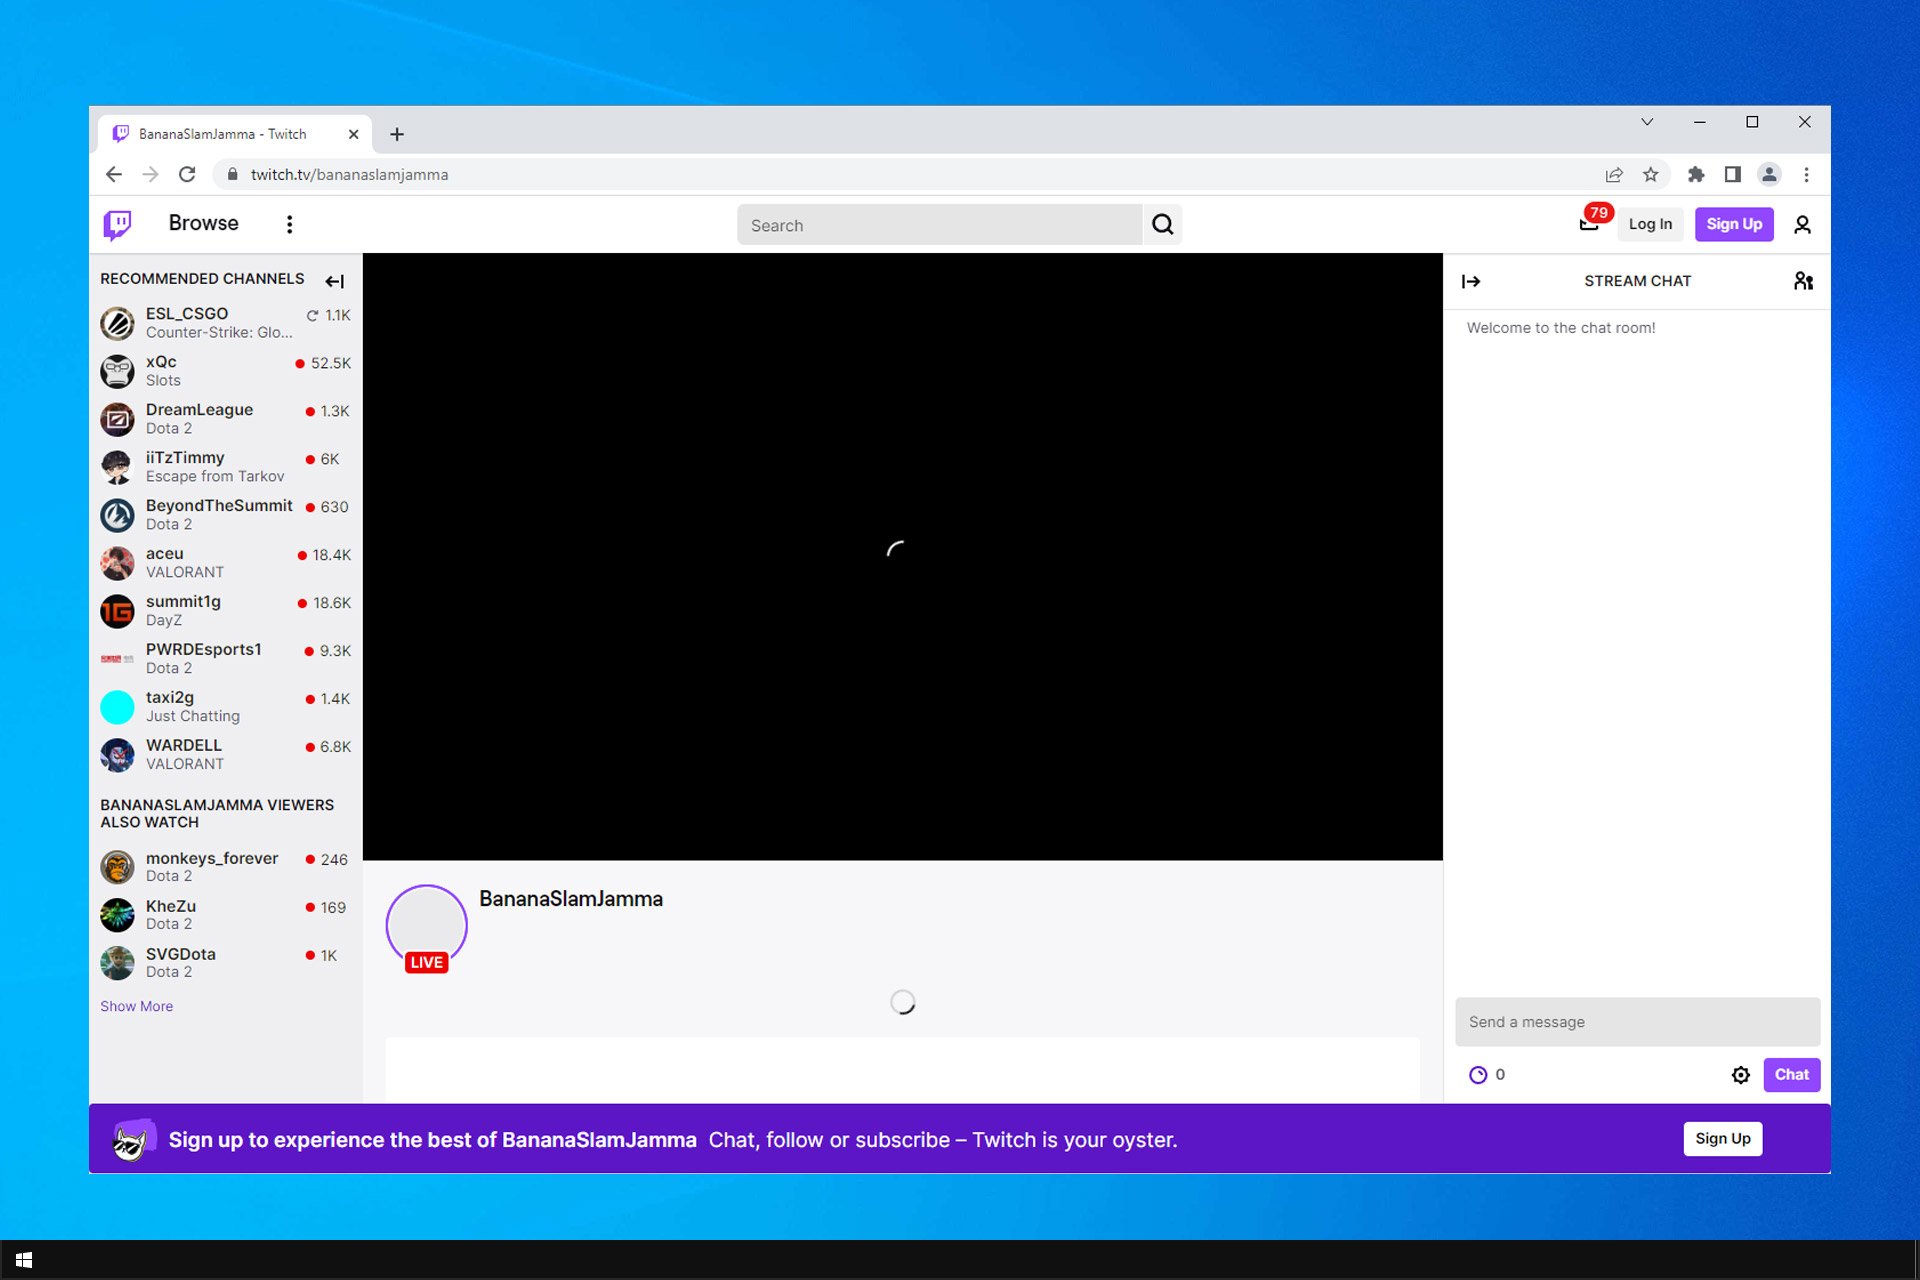1920x1280 pixels.
Task: Send message with the Chat button
Action: point(1791,1075)
